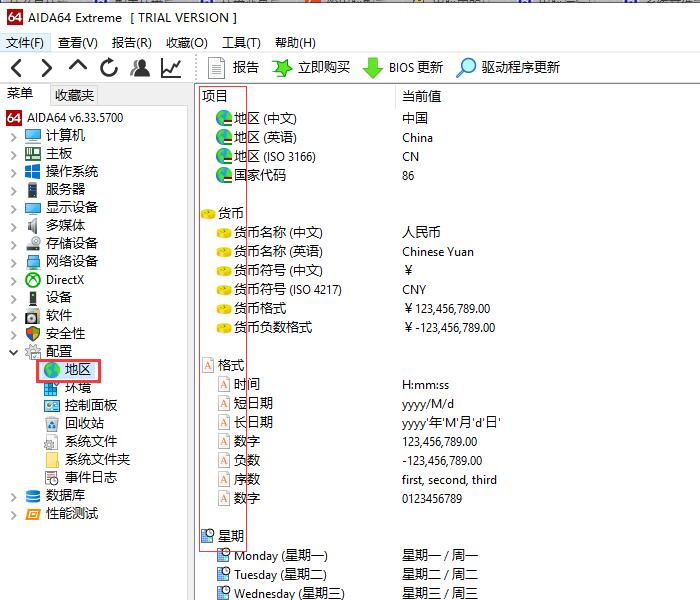Select the 设备 device icon
700x600 pixels.
tap(33, 298)
